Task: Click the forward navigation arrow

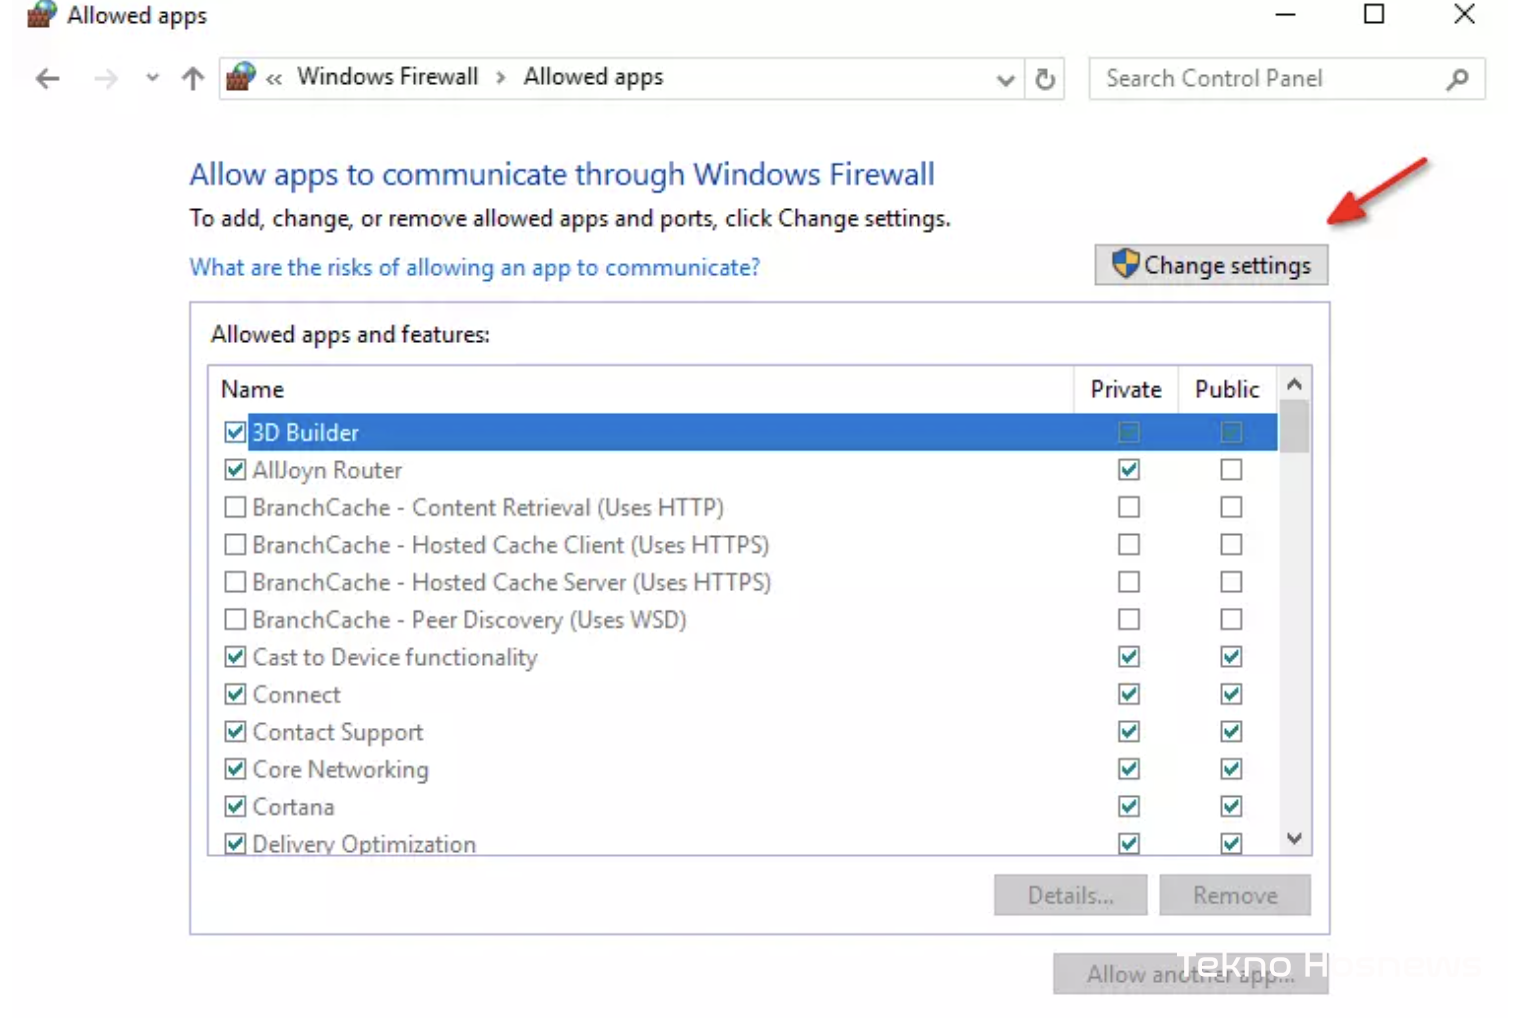Action: pyautogui.click(x=105, y=78)
